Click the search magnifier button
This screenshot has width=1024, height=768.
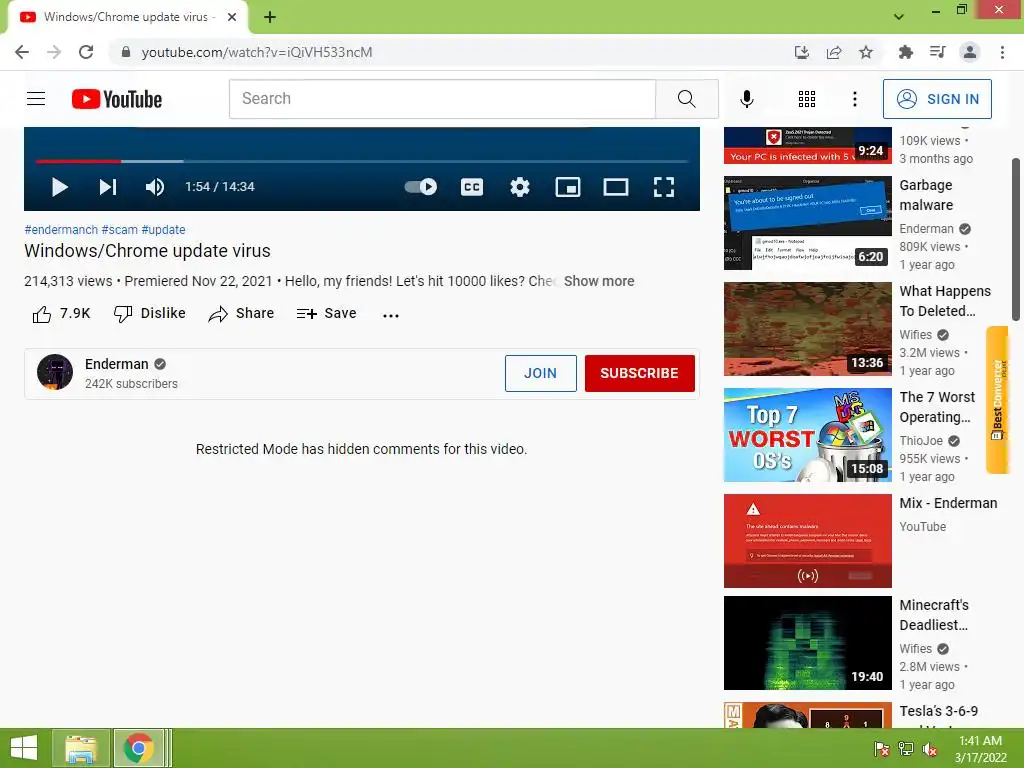[686, 99]
